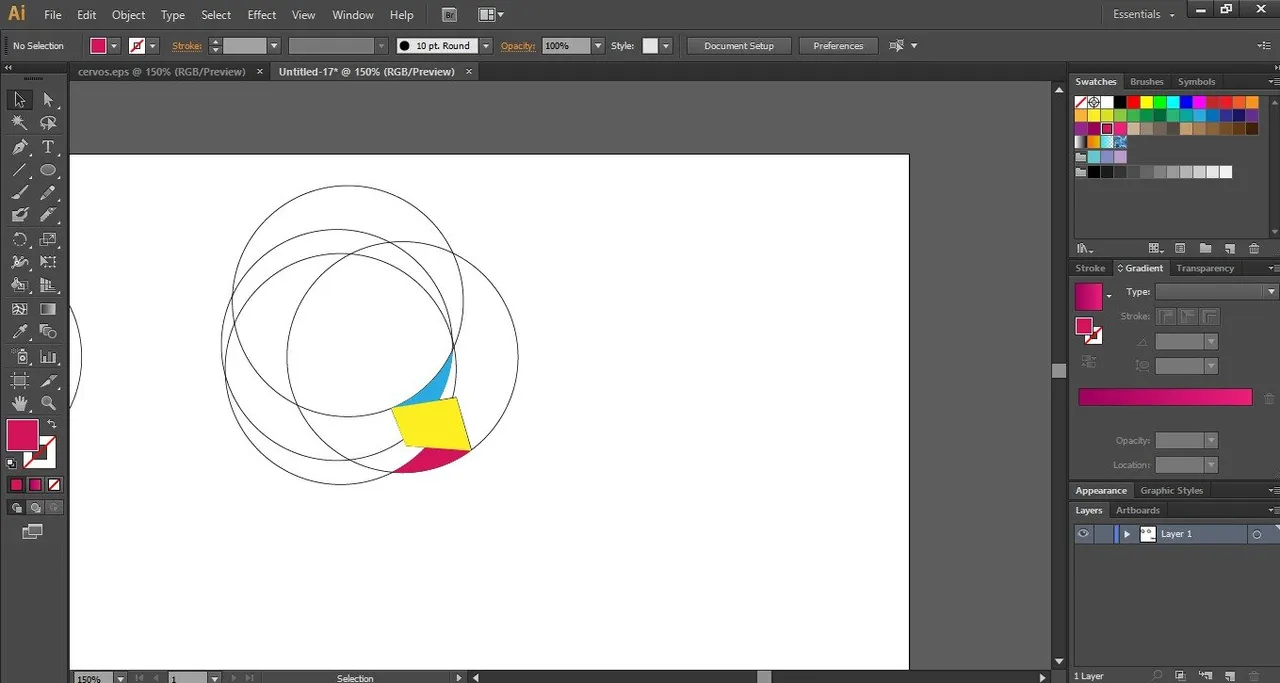This screenshot has width=1280, height=683.
Task: Enable Draw Behind mode
Action: 35,508
